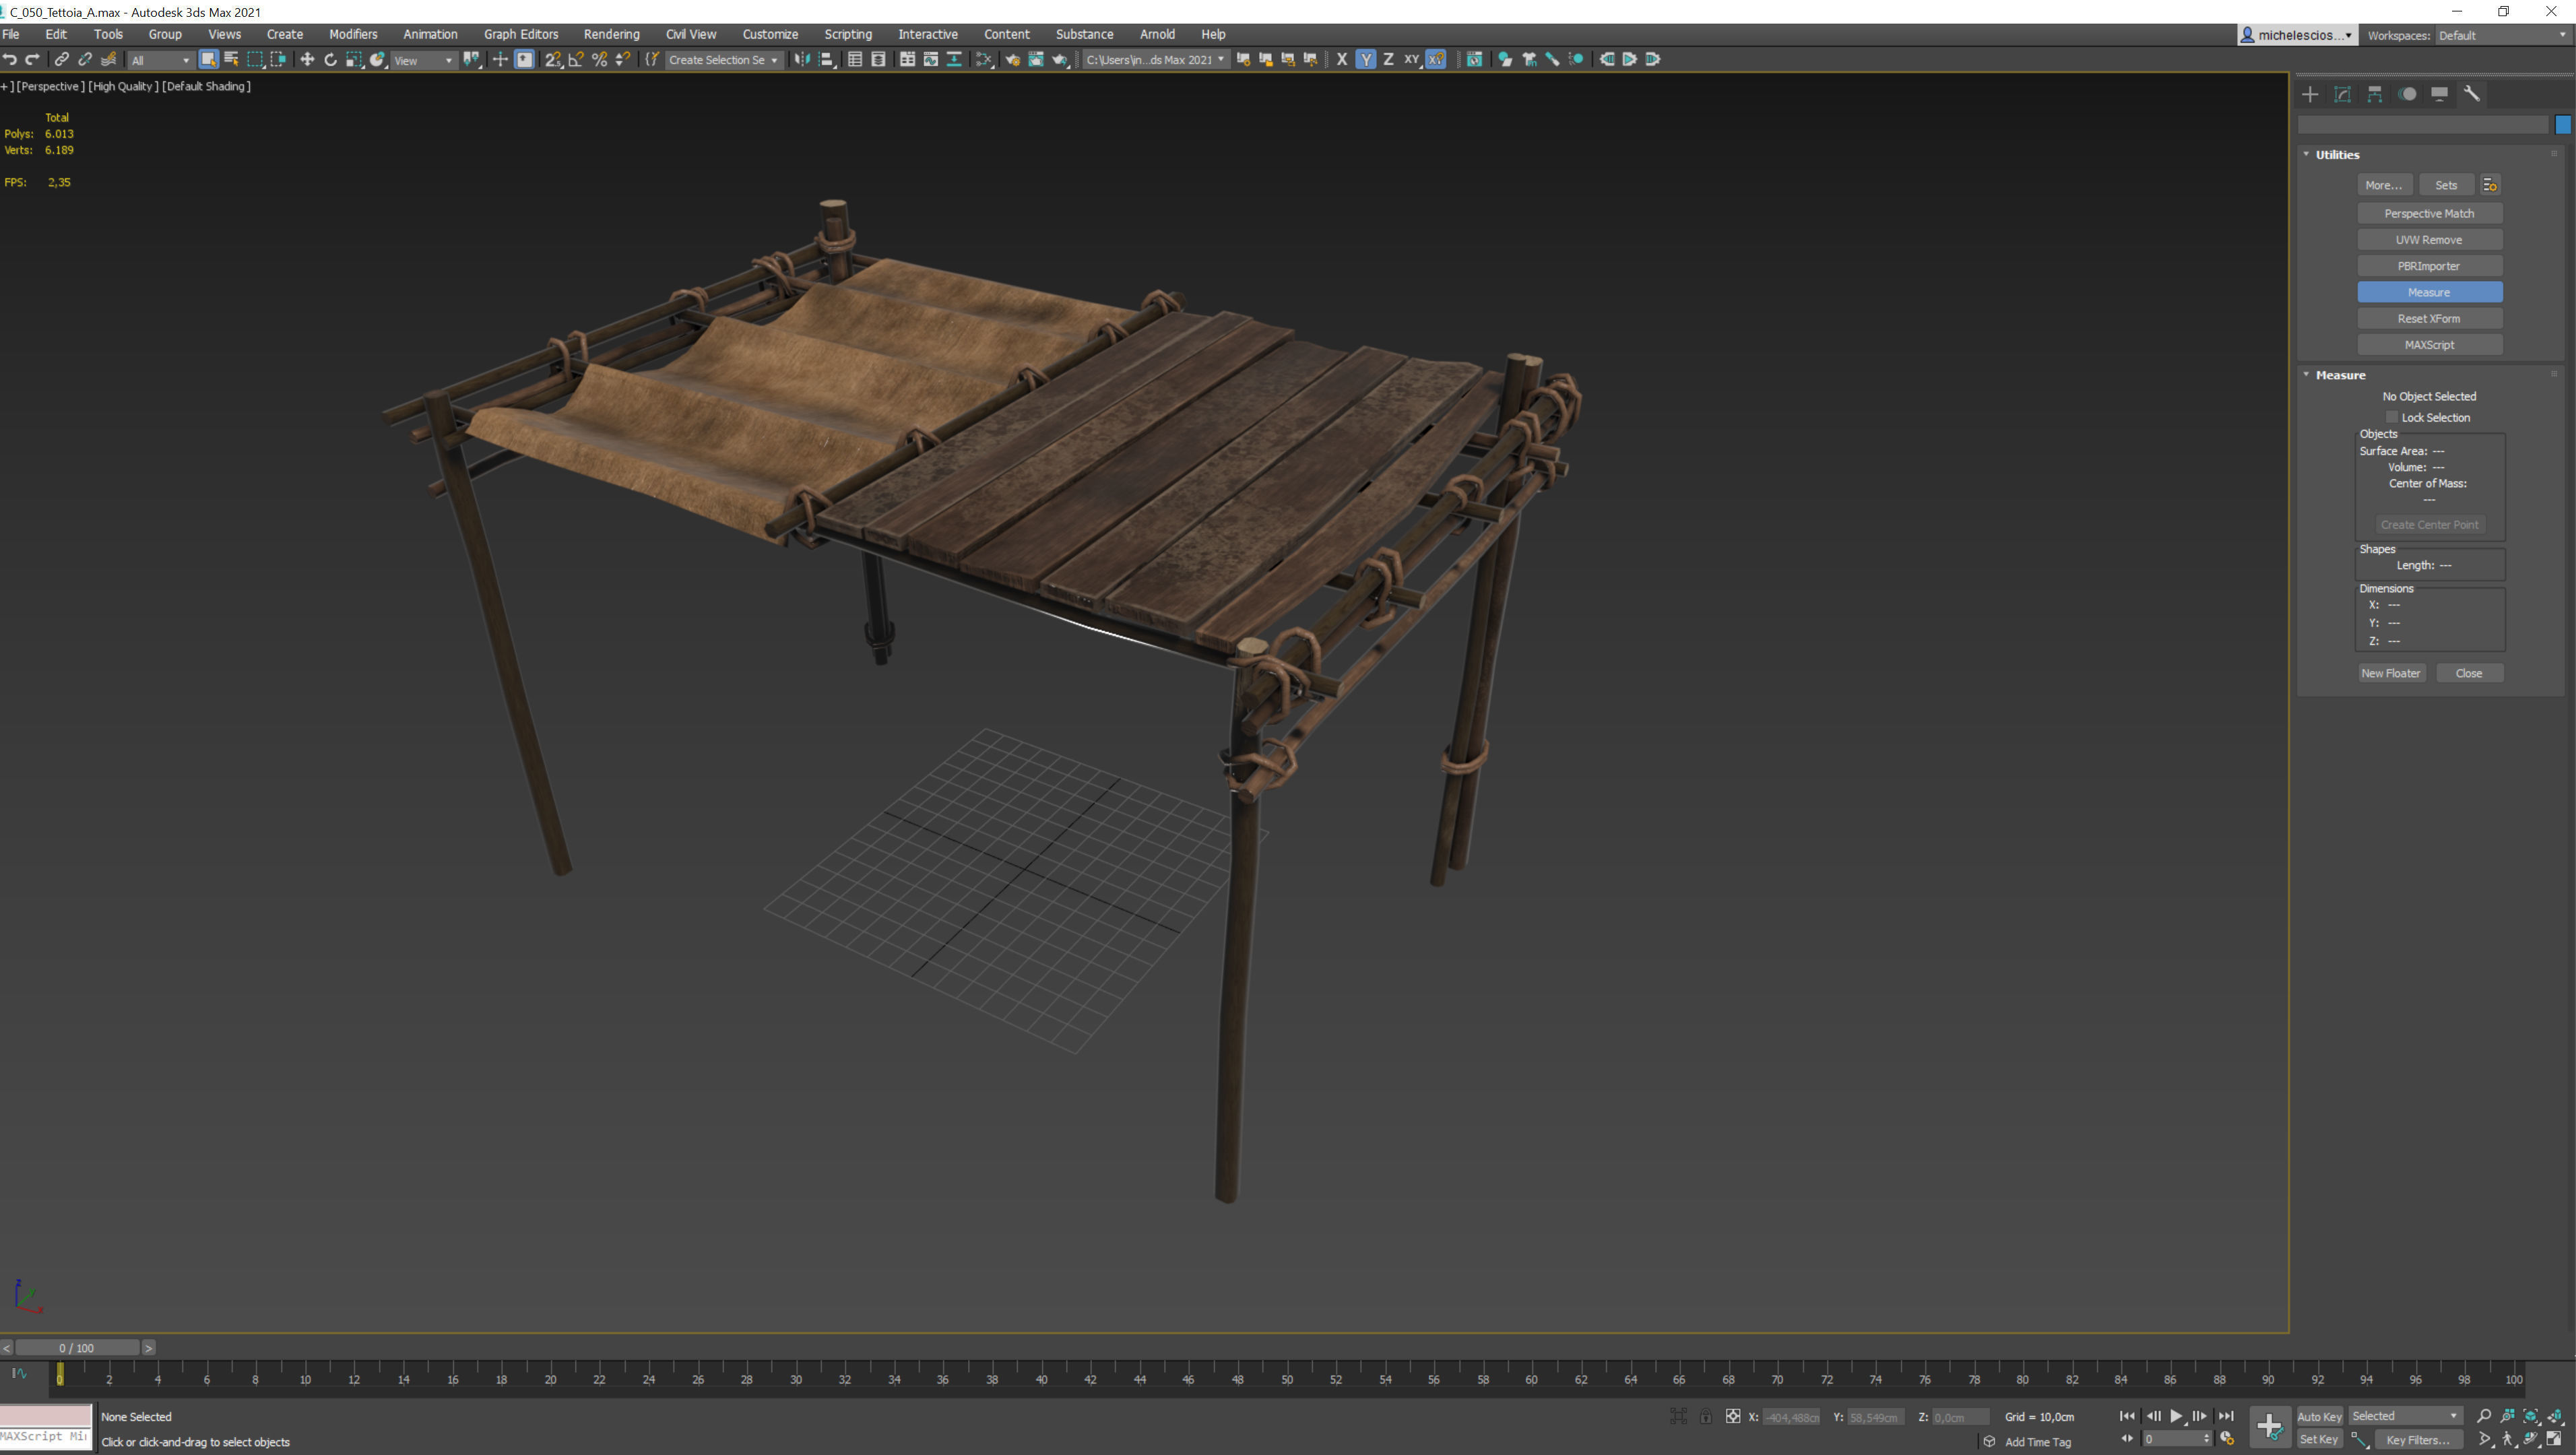
Task: Activate the Select and Rotate tool
Action: 330,60
